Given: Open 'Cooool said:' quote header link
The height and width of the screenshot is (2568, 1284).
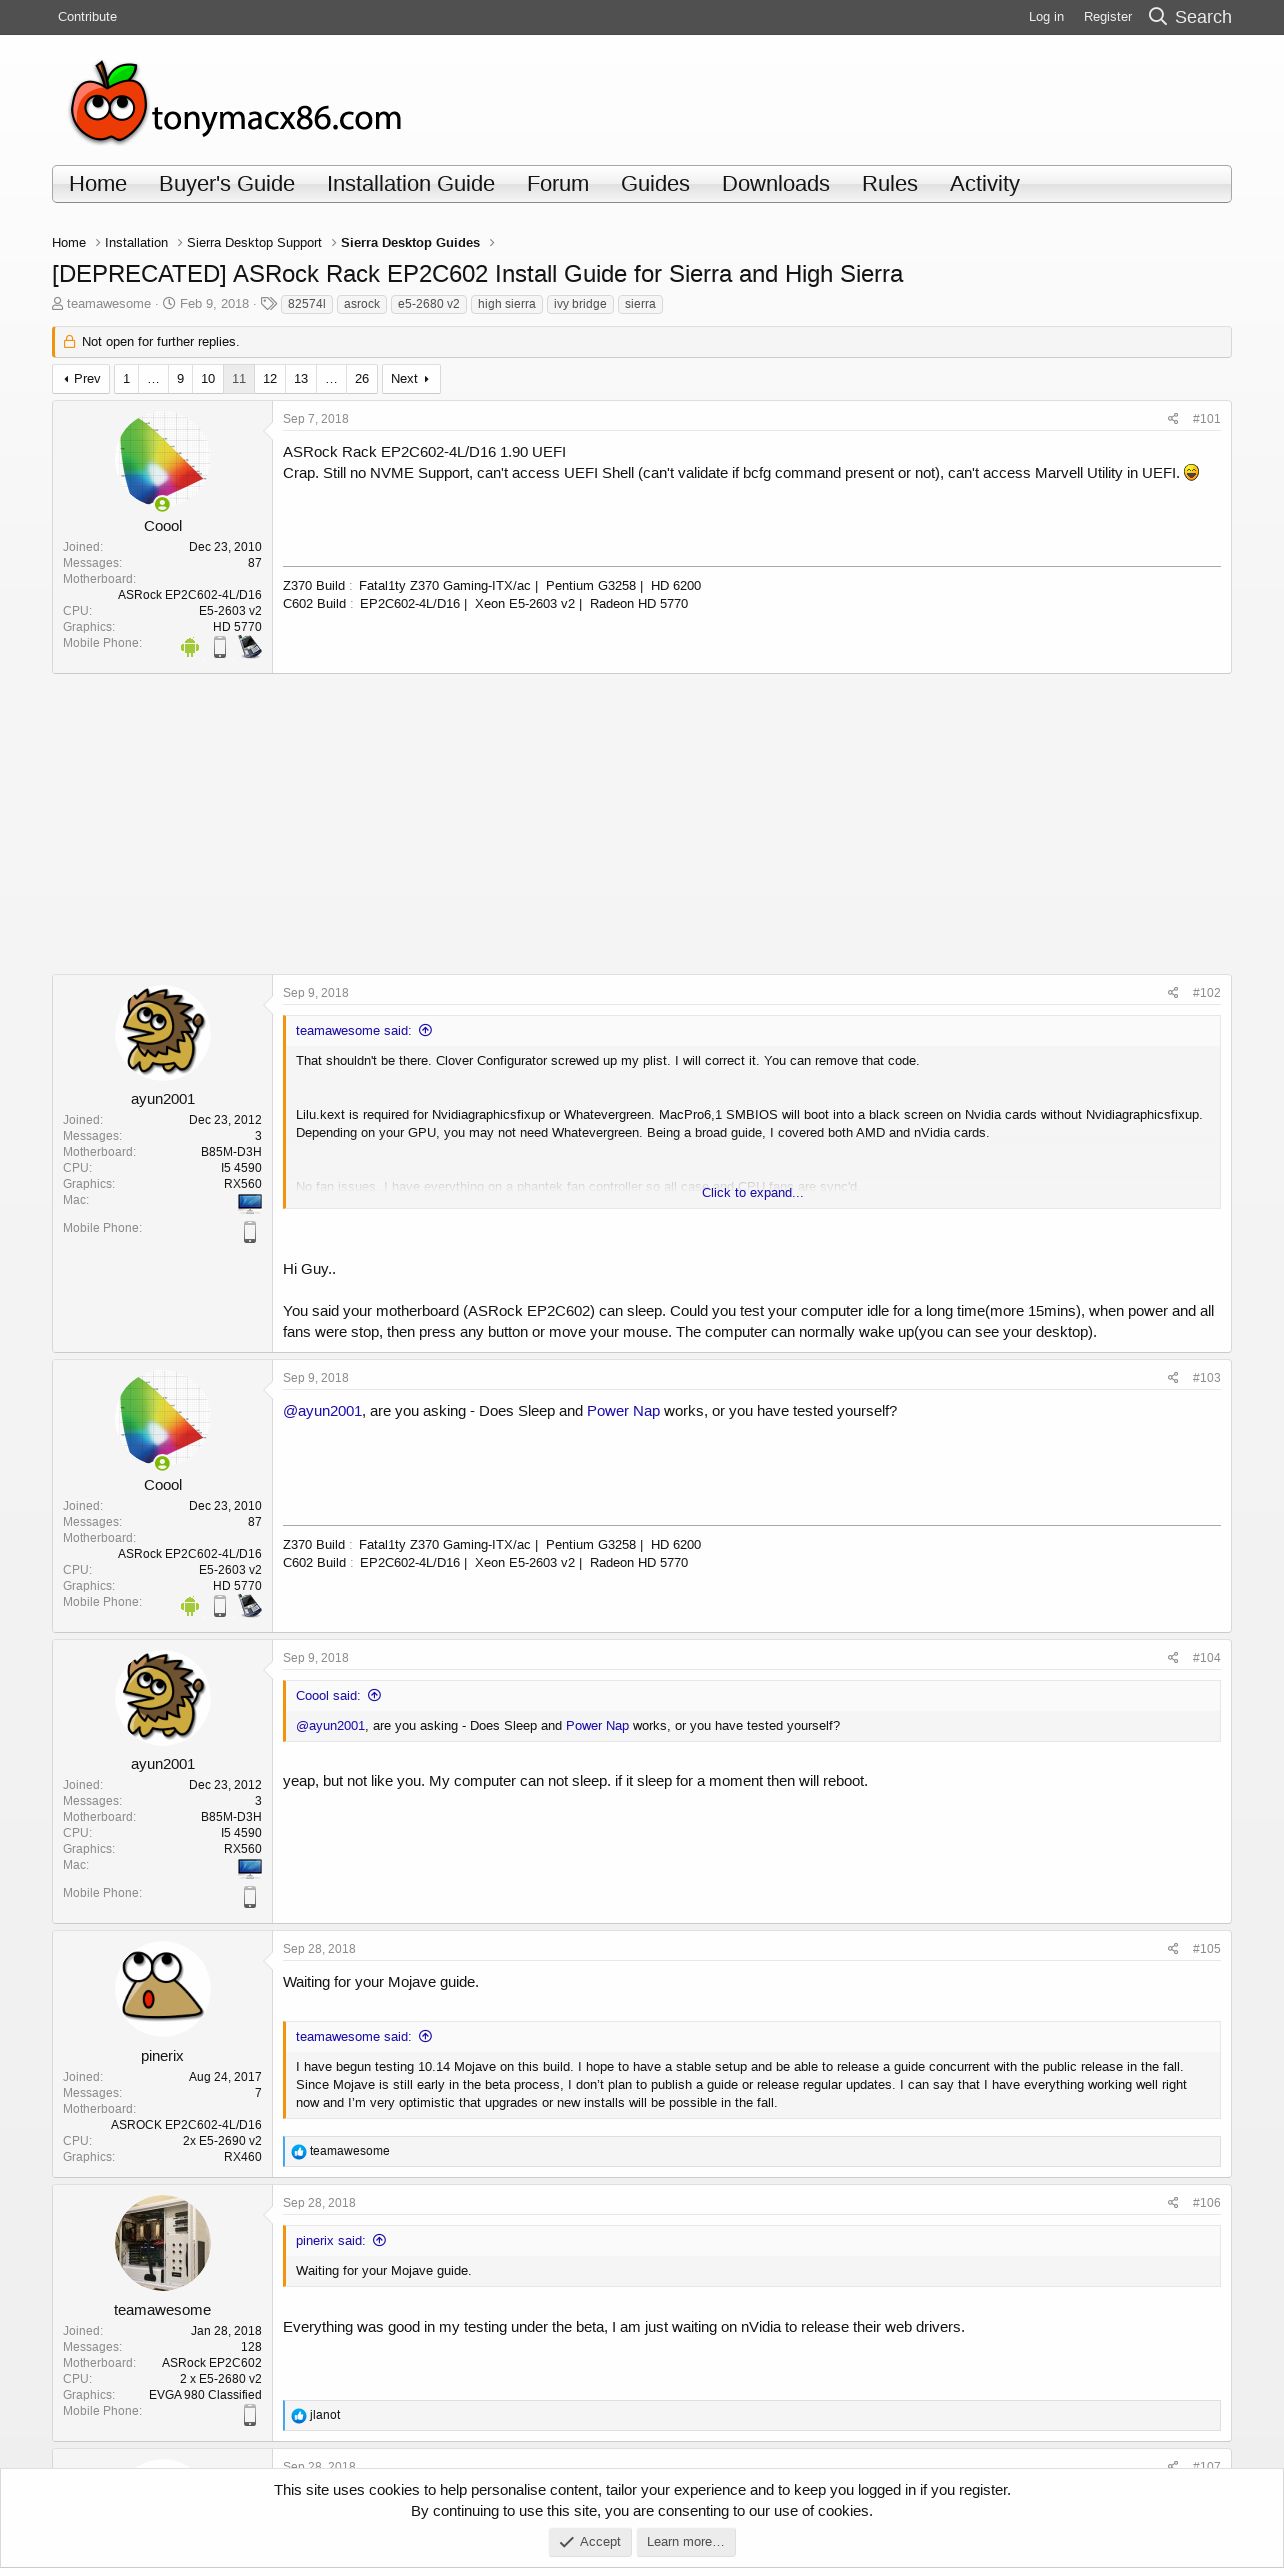Looking at the screenshot, I should pyautogui.click(x=328, y=1696).
